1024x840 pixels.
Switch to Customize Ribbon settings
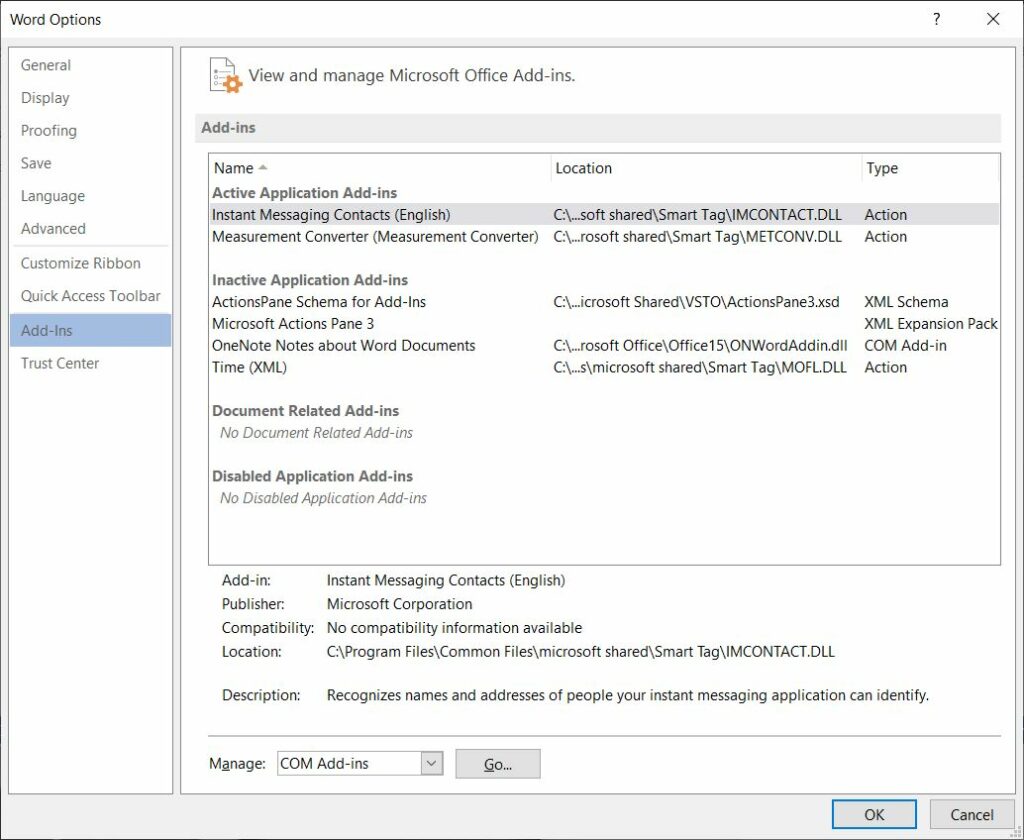[x=79, y=262]
